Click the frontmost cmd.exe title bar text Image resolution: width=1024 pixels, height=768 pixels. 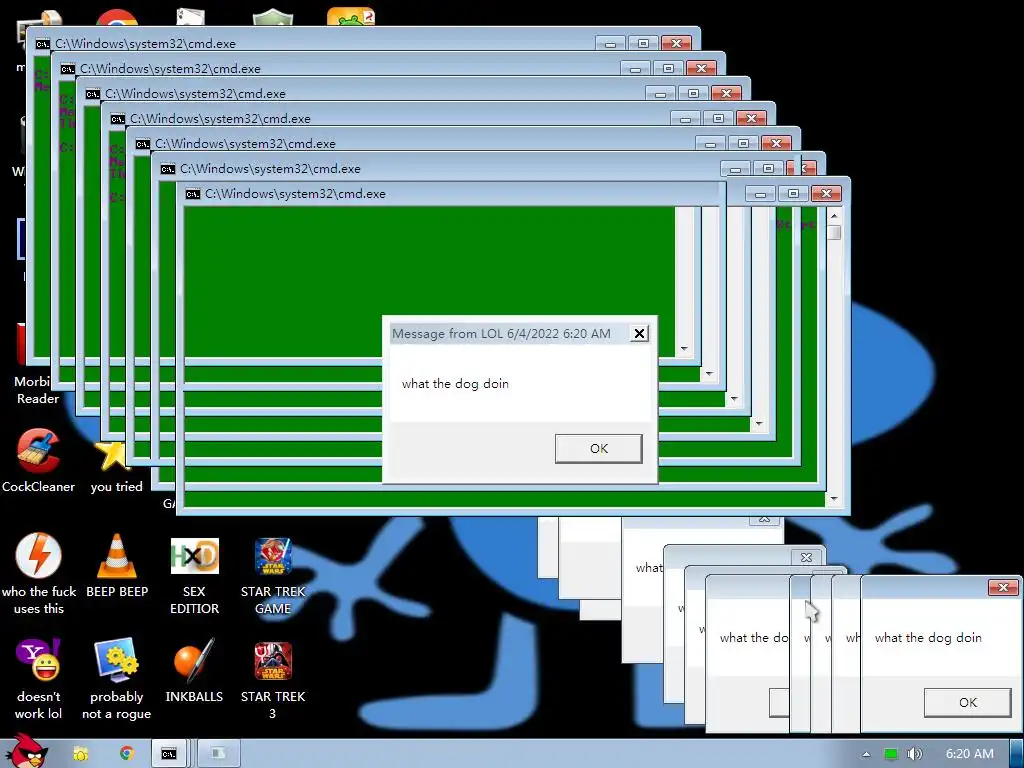click(x=295, y=194)
